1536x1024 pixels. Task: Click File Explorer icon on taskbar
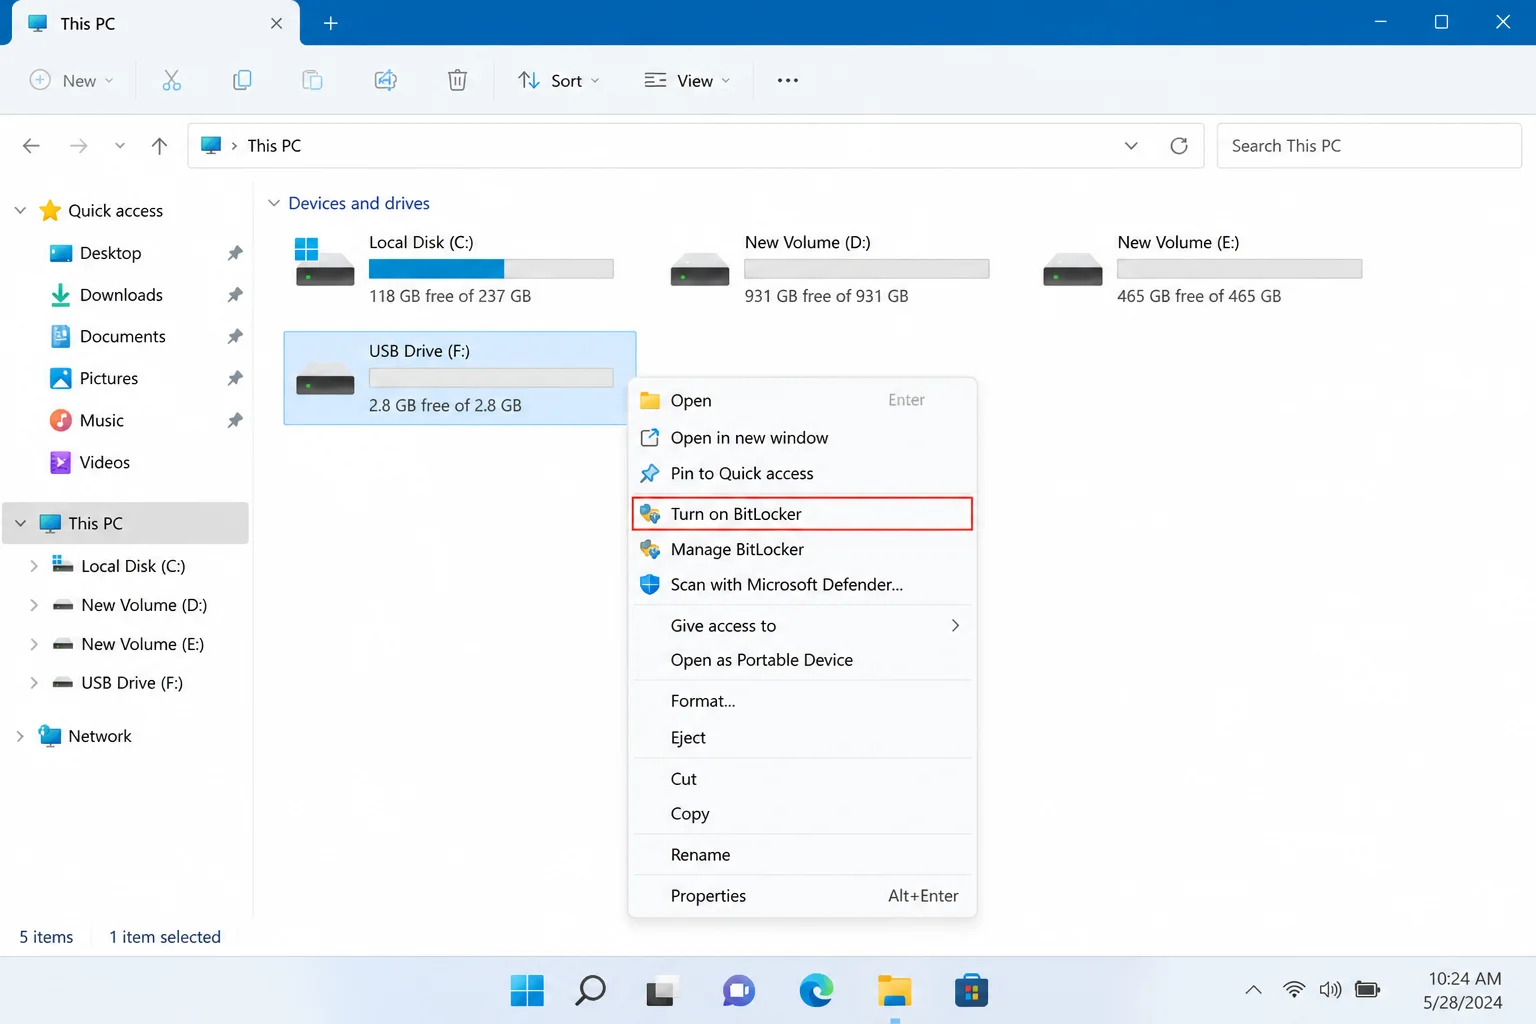895,991
